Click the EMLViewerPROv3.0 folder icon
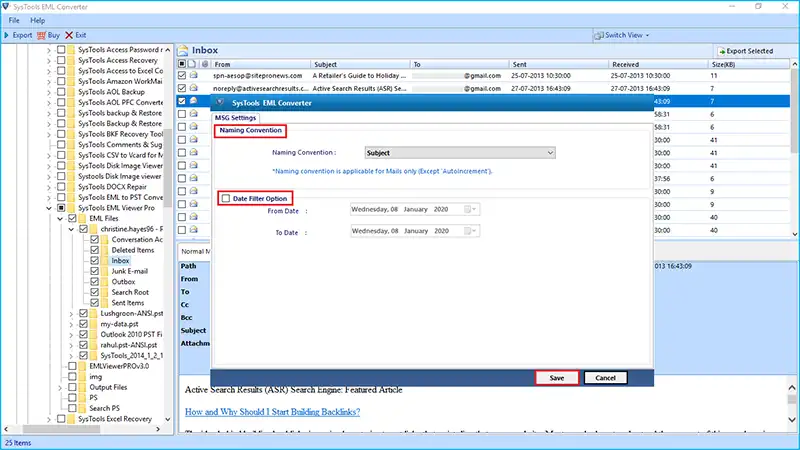The width and height of the screenshot is (800, 450). [82, 366]
